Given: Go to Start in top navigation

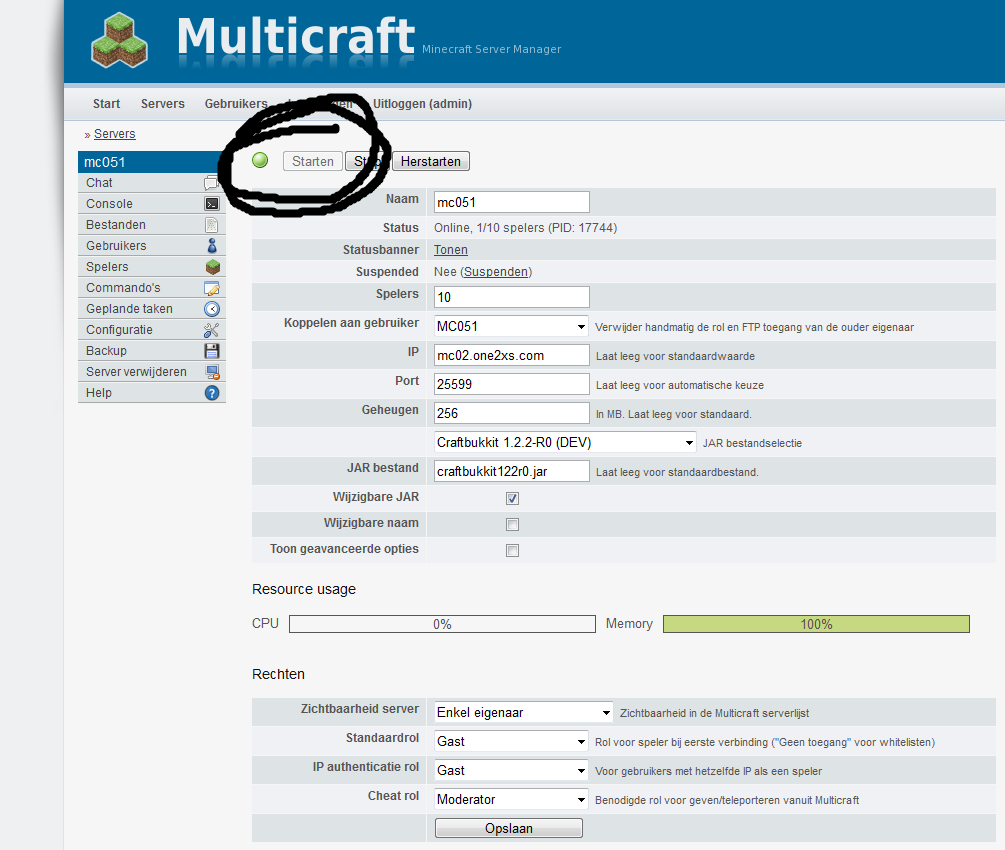Looking at the screenshot, I should pos(106,104).
